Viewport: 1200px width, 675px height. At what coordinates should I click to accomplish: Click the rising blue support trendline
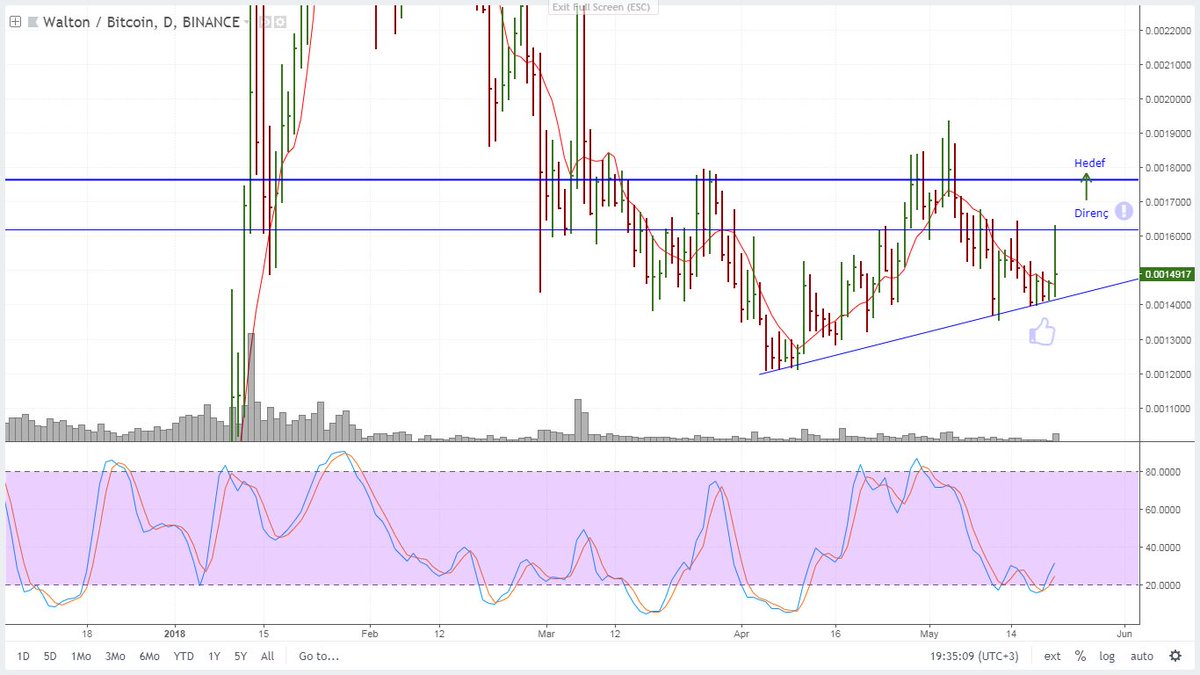pos(950,327)
